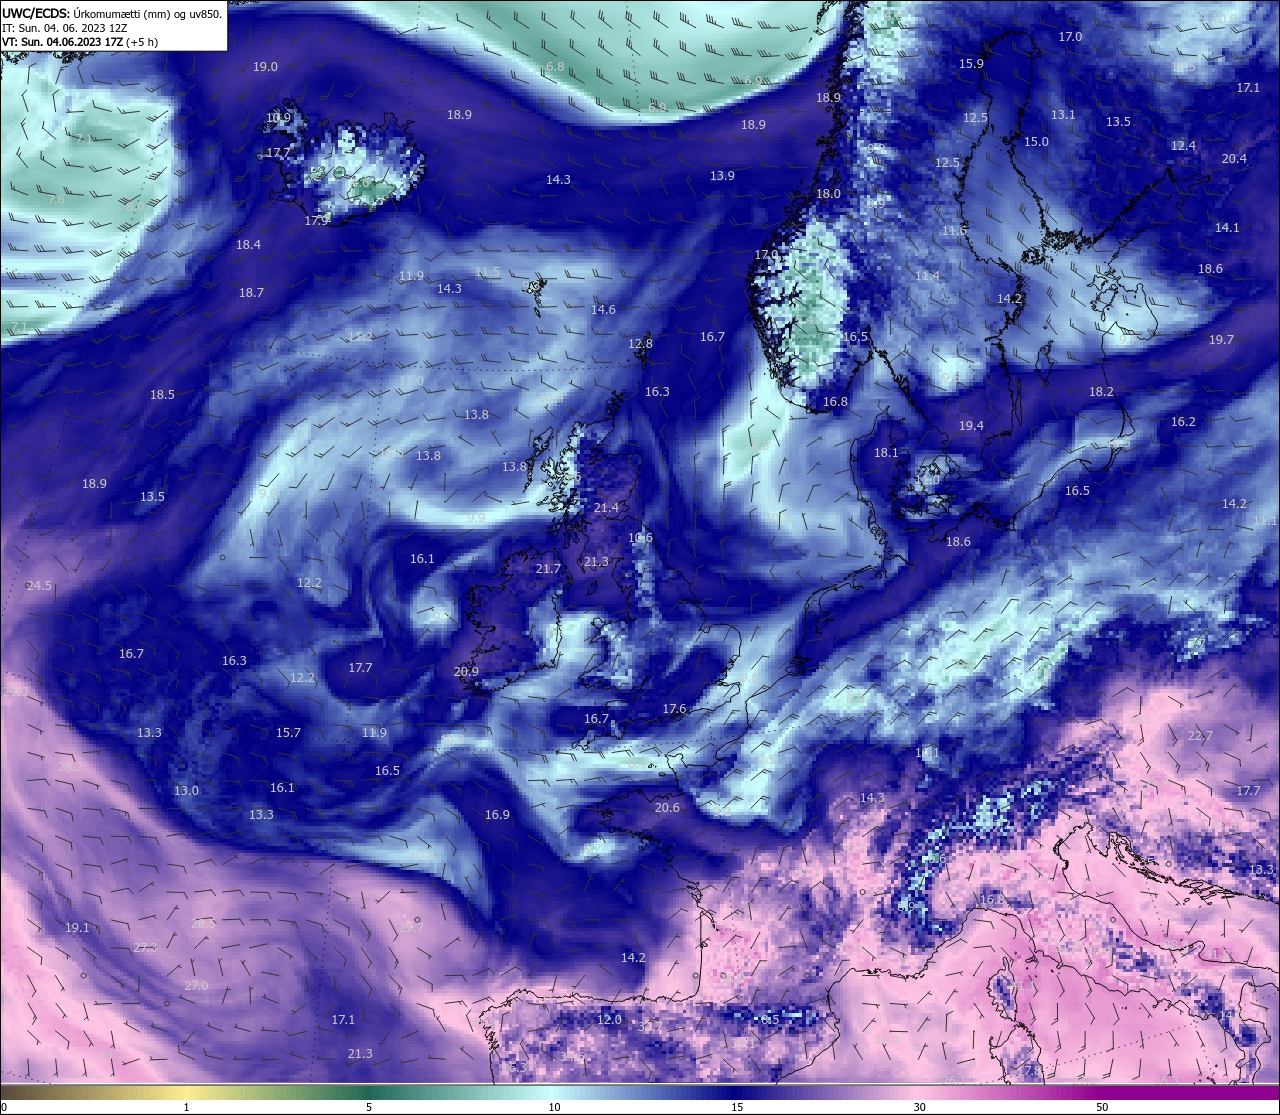Screen dimensions: 1280x1115
Task: Click the map value 15.7
Action: (x=288, y=733)
